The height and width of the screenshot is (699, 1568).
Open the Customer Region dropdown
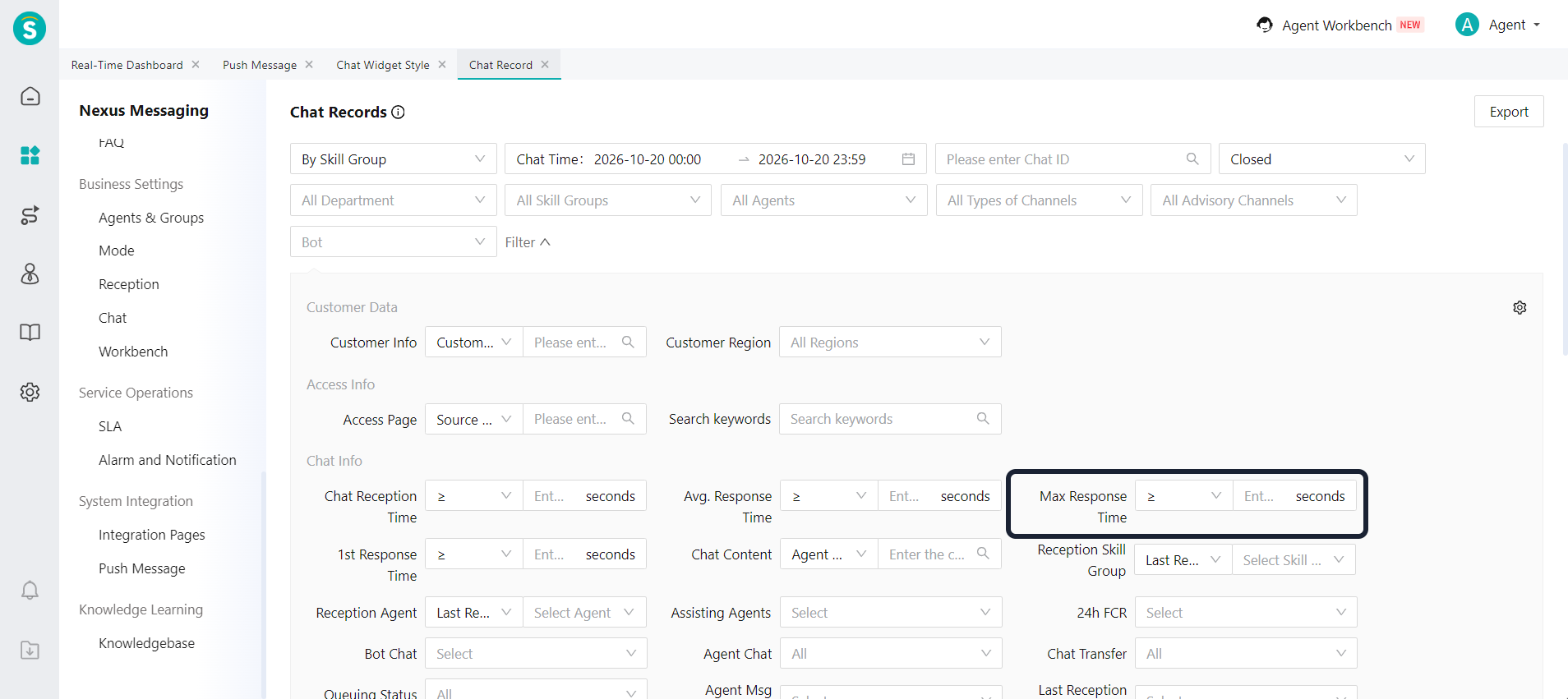[890, 342]
